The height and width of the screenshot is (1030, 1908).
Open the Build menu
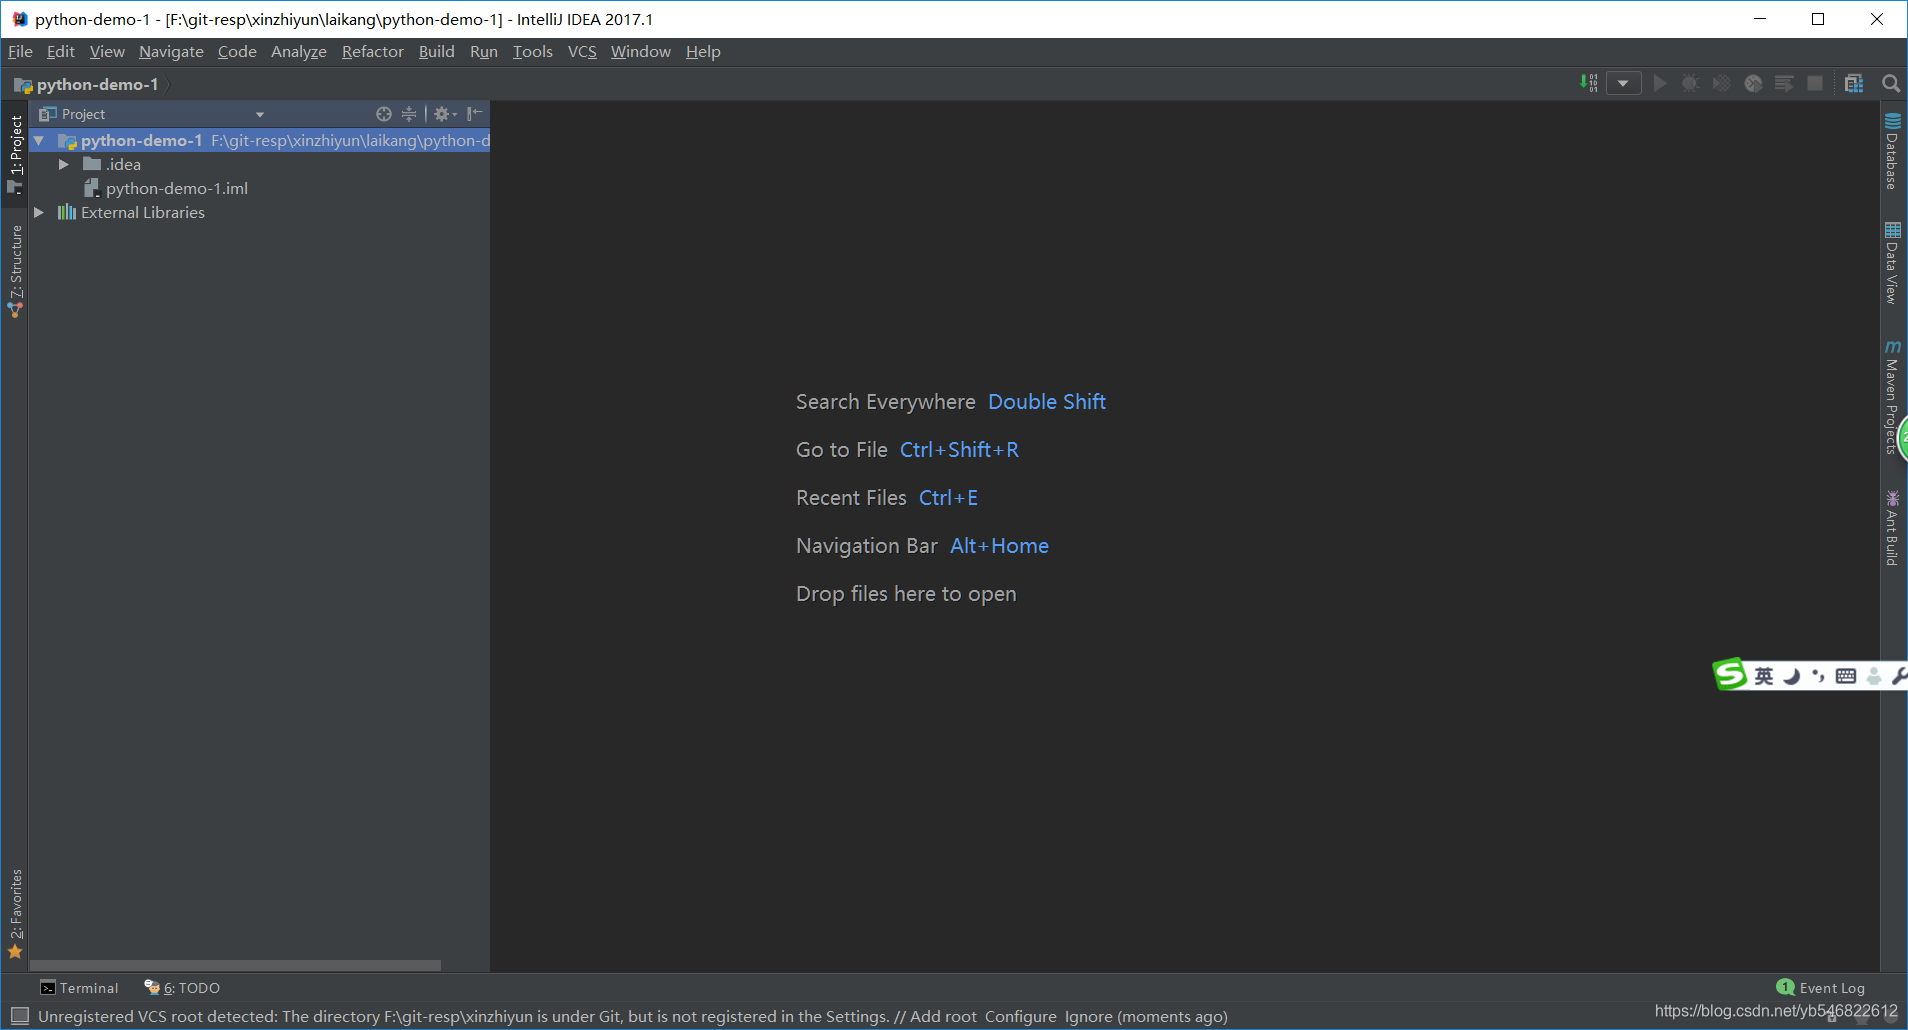click(x=436, y=51)
